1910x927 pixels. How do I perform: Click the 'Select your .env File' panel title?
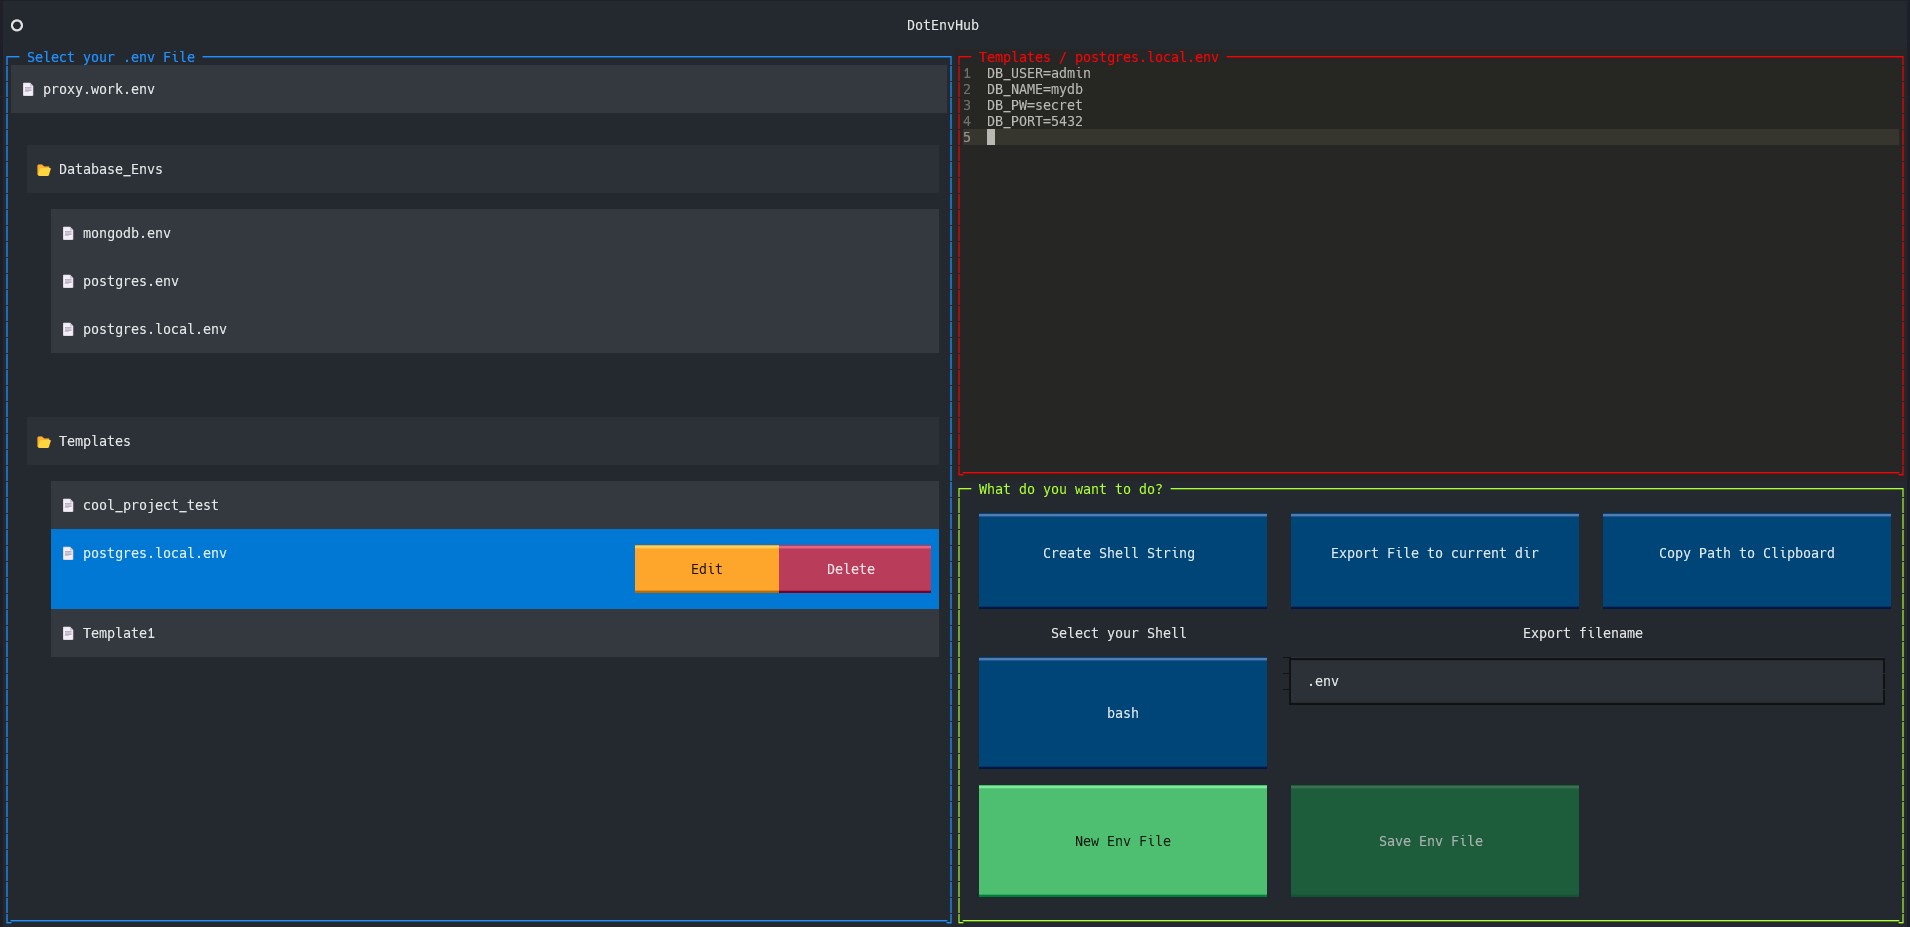coord(111,57)
